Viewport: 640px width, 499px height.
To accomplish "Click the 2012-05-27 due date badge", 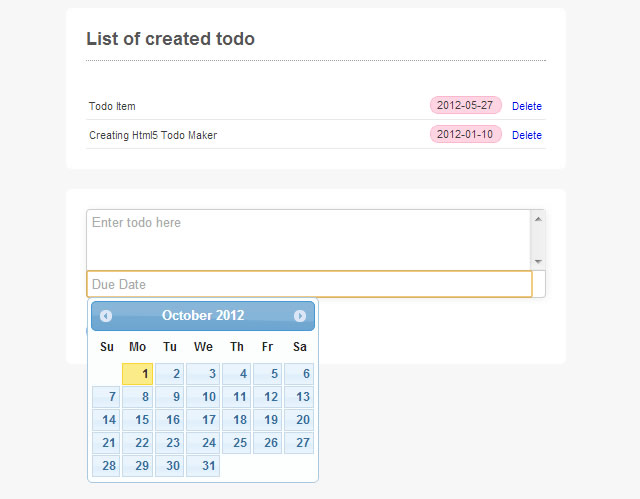I will (465, 105).
